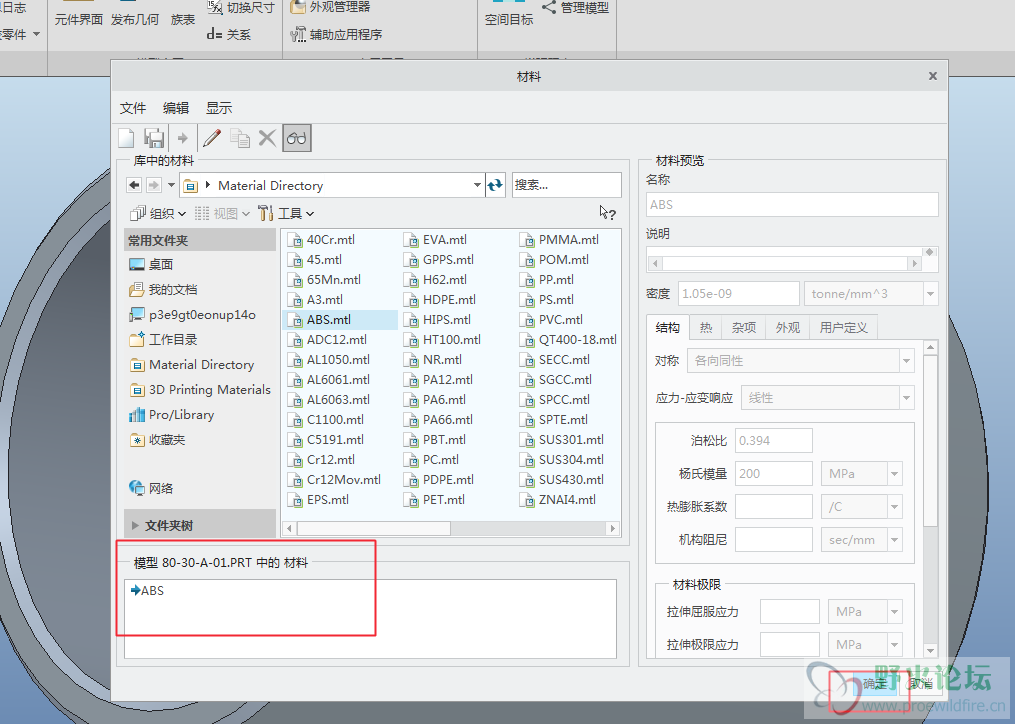Select the Cr12Mov.mtl file
Screen dimensions: 1015x724
point(335,479)
